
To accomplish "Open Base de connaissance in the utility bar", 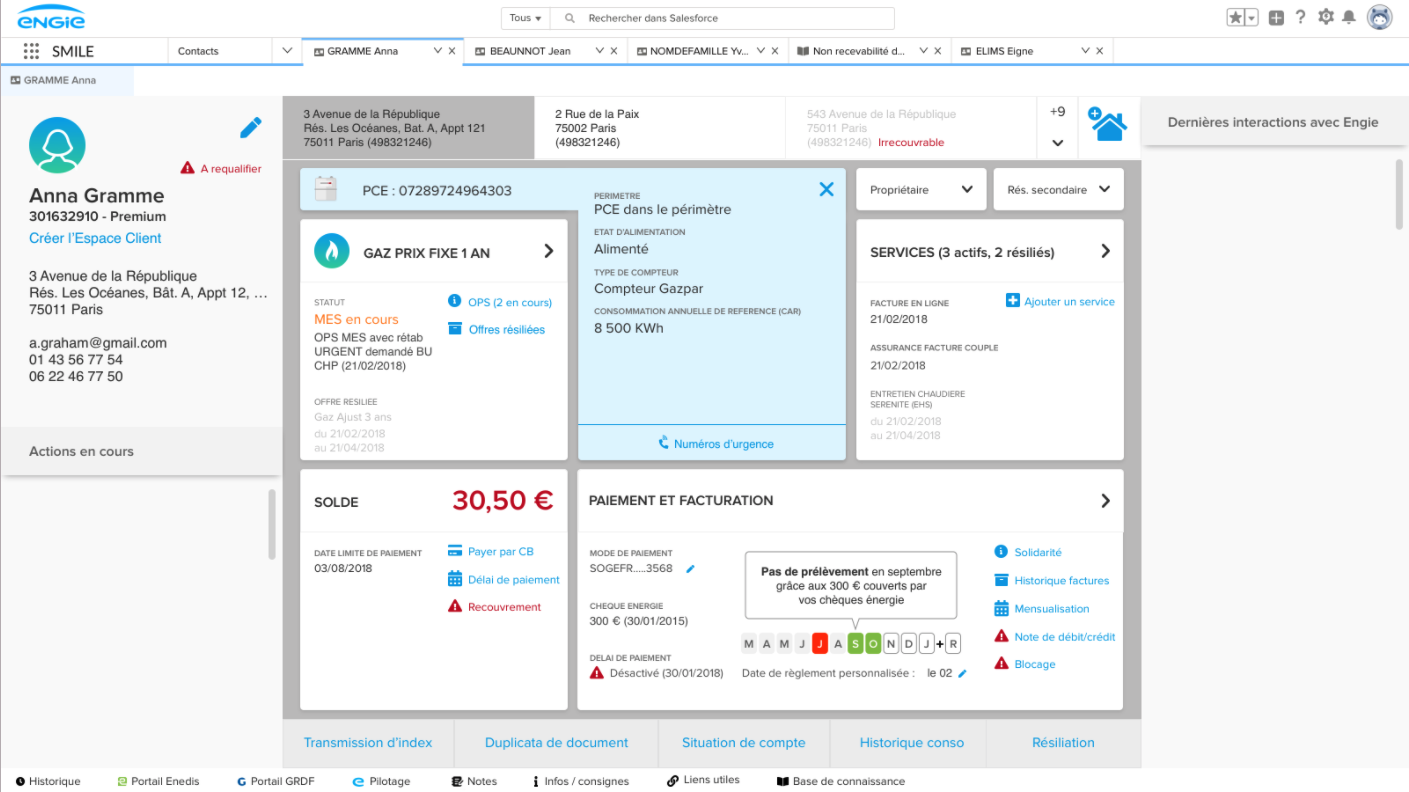I will [841, 781].
